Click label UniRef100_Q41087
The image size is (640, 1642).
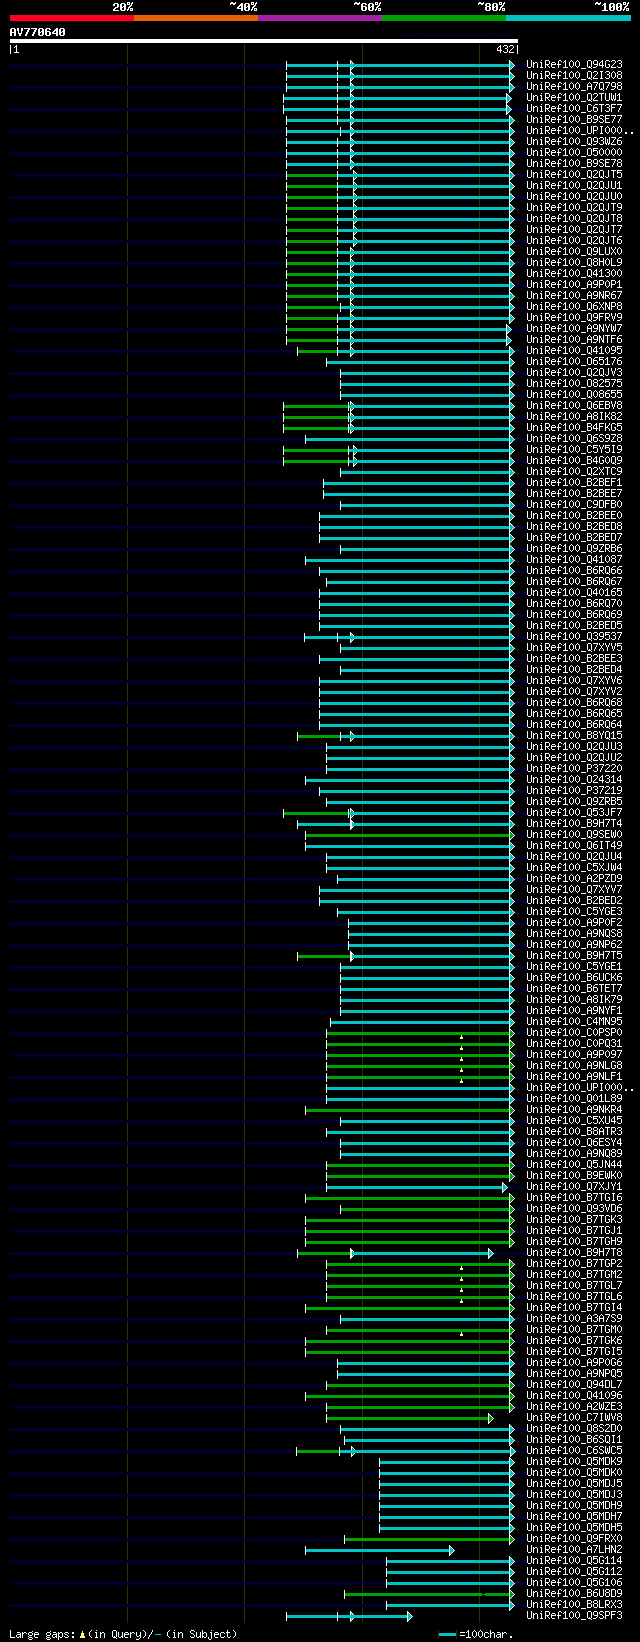tap(574, 560)
